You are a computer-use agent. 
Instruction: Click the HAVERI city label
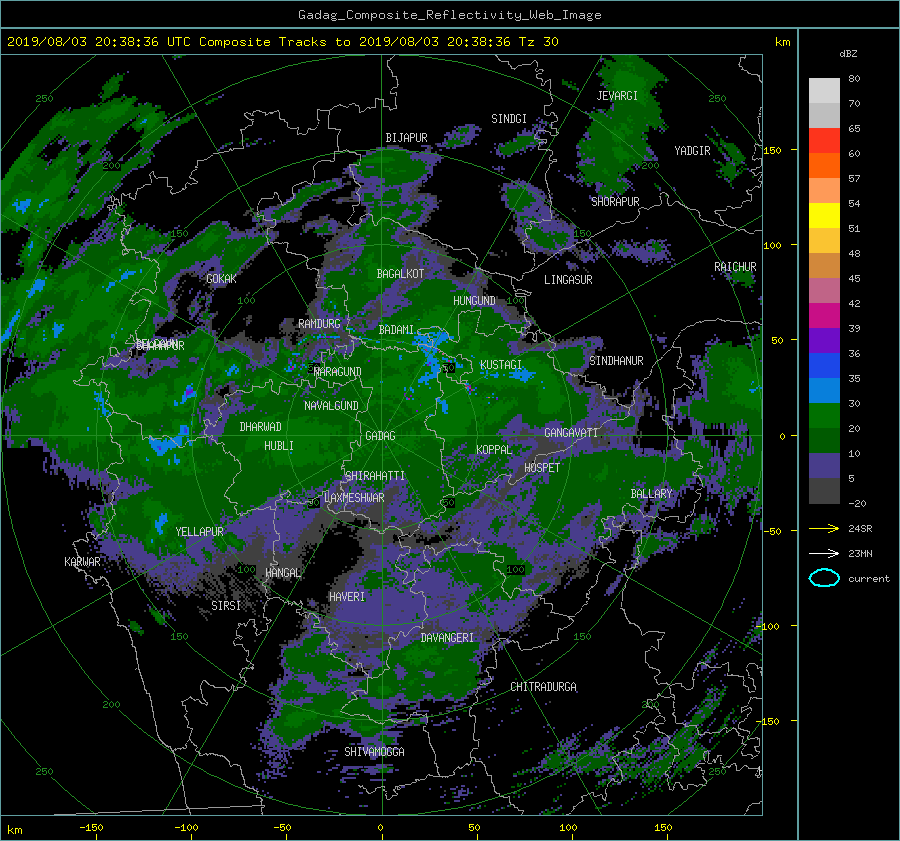pos(347,597)
